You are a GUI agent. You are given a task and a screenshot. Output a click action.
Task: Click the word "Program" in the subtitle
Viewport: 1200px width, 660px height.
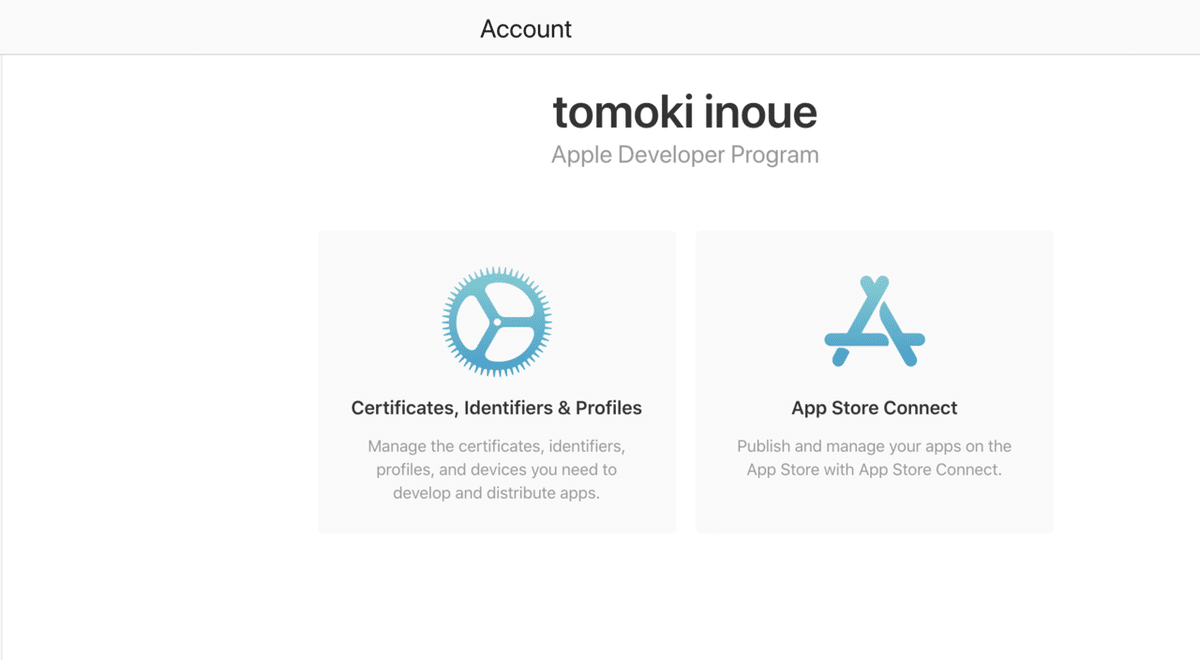pos(775,156)
